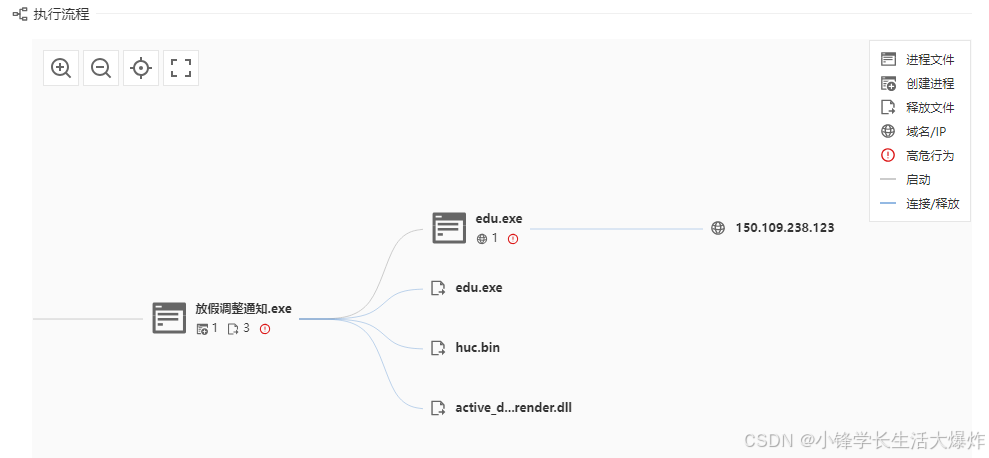
Task: Select the huc.bin file node label
Action: click(477, 348)
